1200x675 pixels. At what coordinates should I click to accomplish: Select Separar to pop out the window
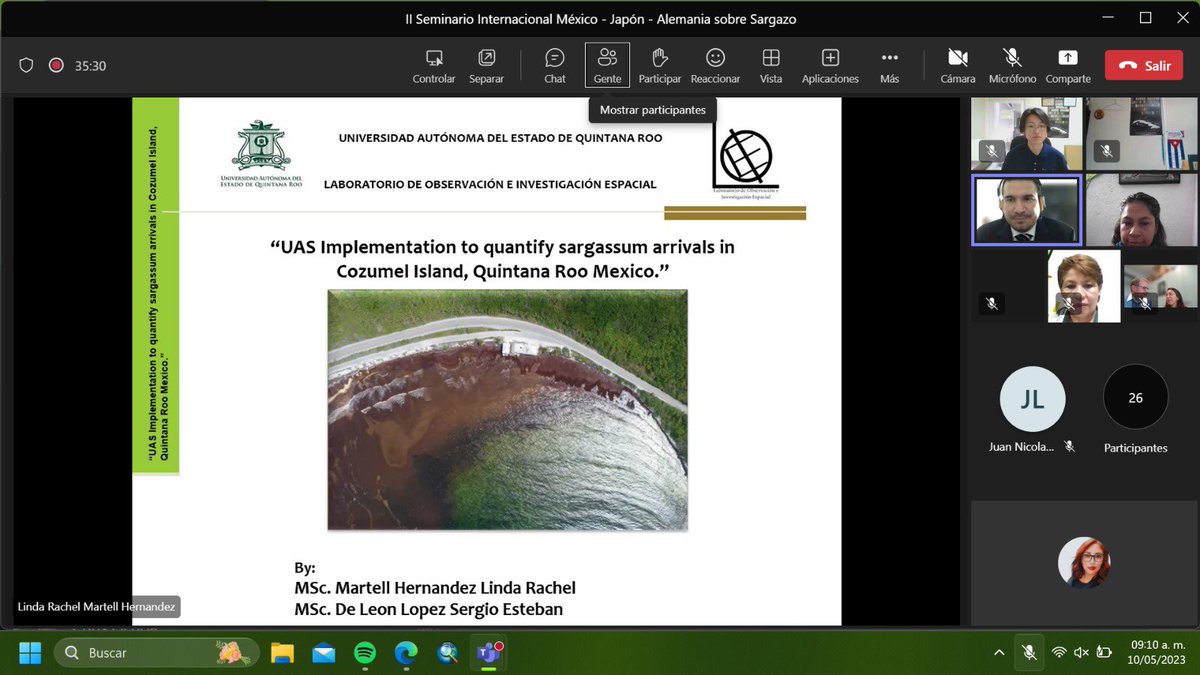pos(487,65)
